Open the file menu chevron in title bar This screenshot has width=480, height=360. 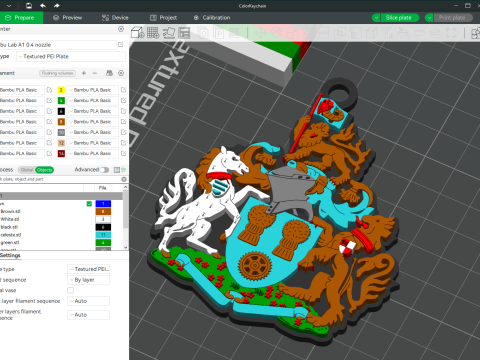[9, 6]
